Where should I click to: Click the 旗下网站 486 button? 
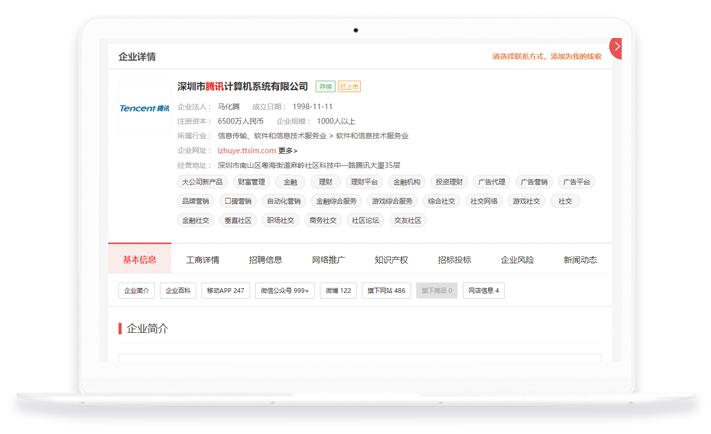(x=386, y=291)
